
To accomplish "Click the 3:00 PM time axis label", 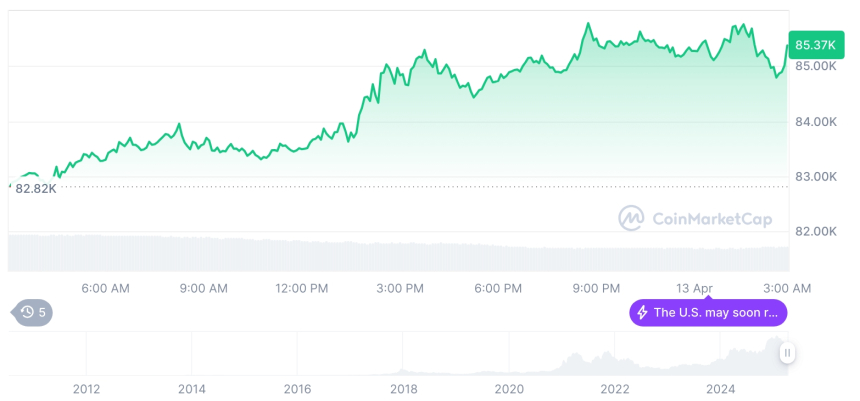I will point(400,288).
